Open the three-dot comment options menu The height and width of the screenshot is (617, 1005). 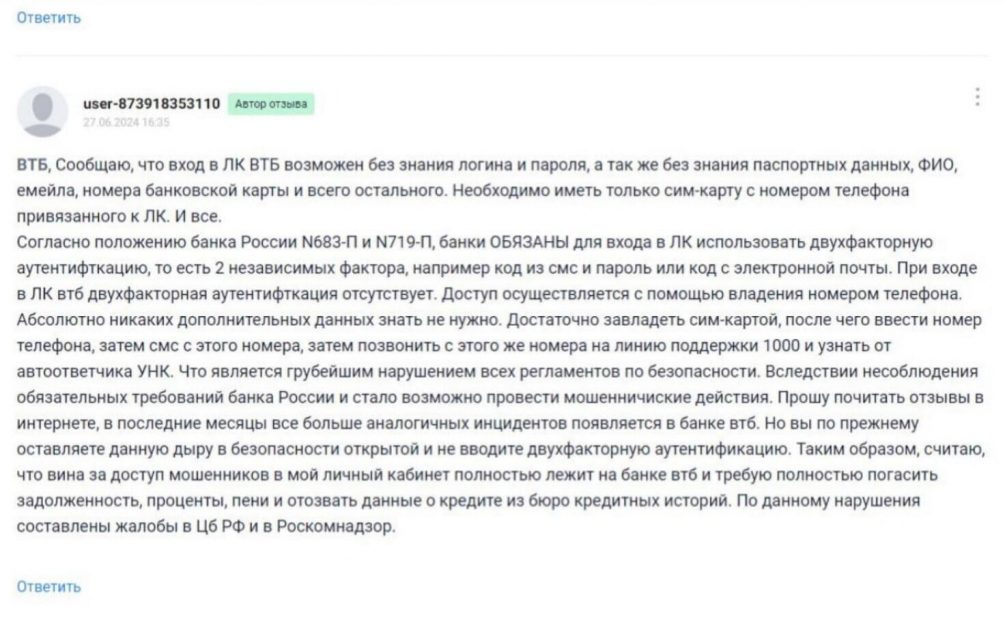pyautogui.click(x=977, y=97)
